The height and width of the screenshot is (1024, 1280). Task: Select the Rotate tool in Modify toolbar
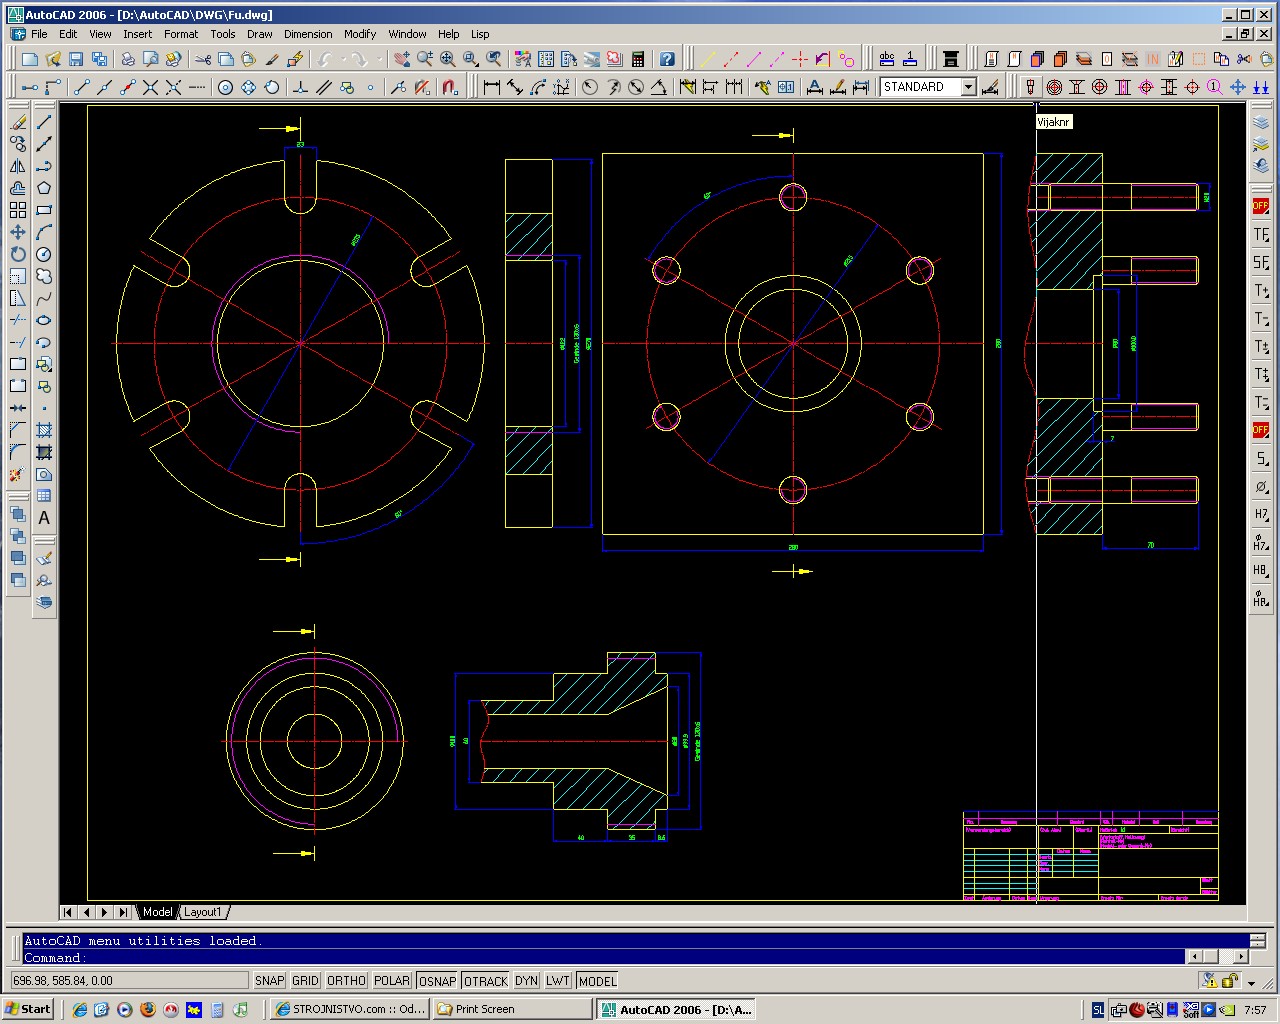pyautogui.click(x=18, y=254)
